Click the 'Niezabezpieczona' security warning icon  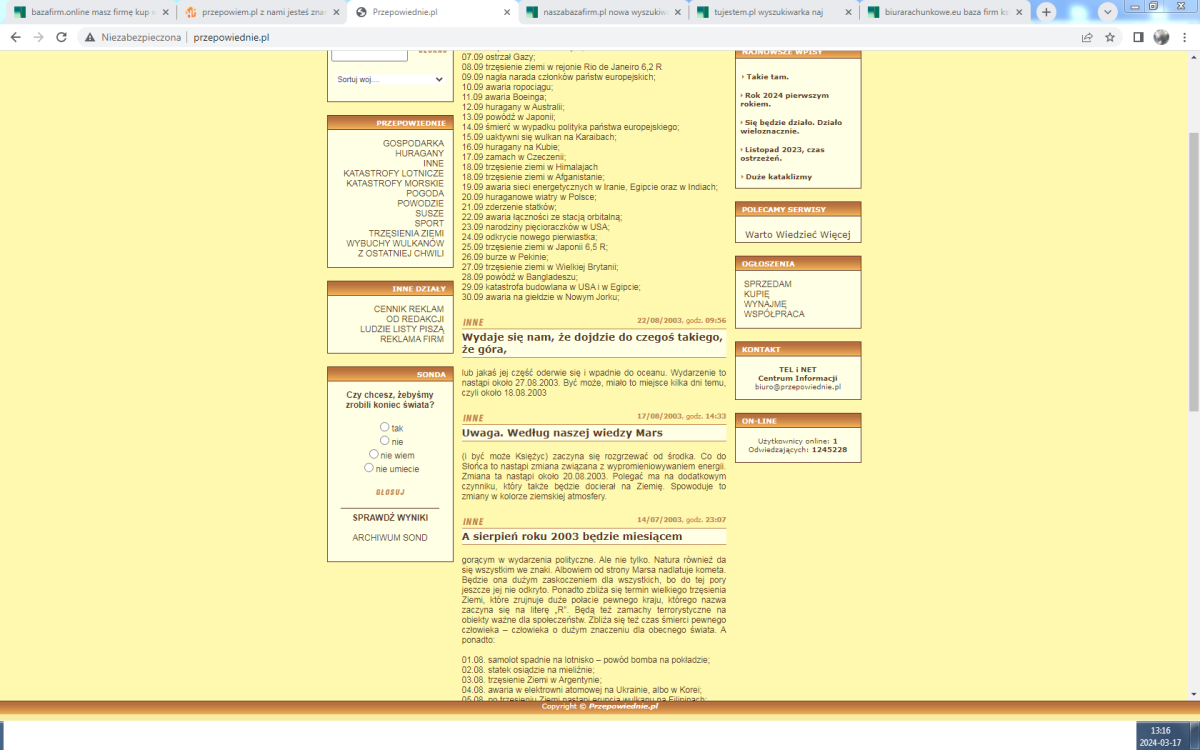tap(90, 37)
